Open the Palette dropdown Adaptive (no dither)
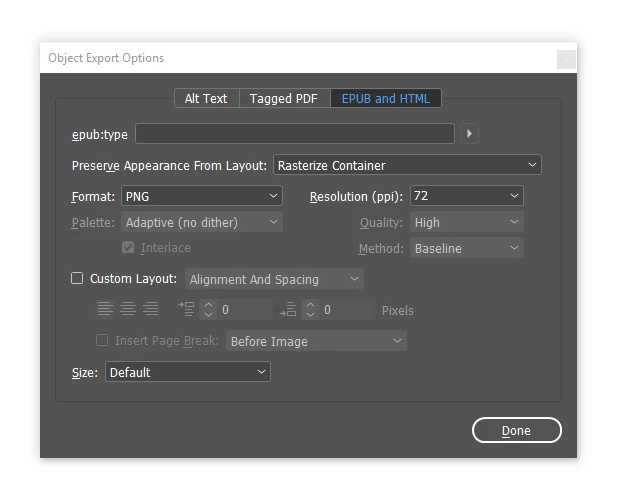 click(202, 222)
